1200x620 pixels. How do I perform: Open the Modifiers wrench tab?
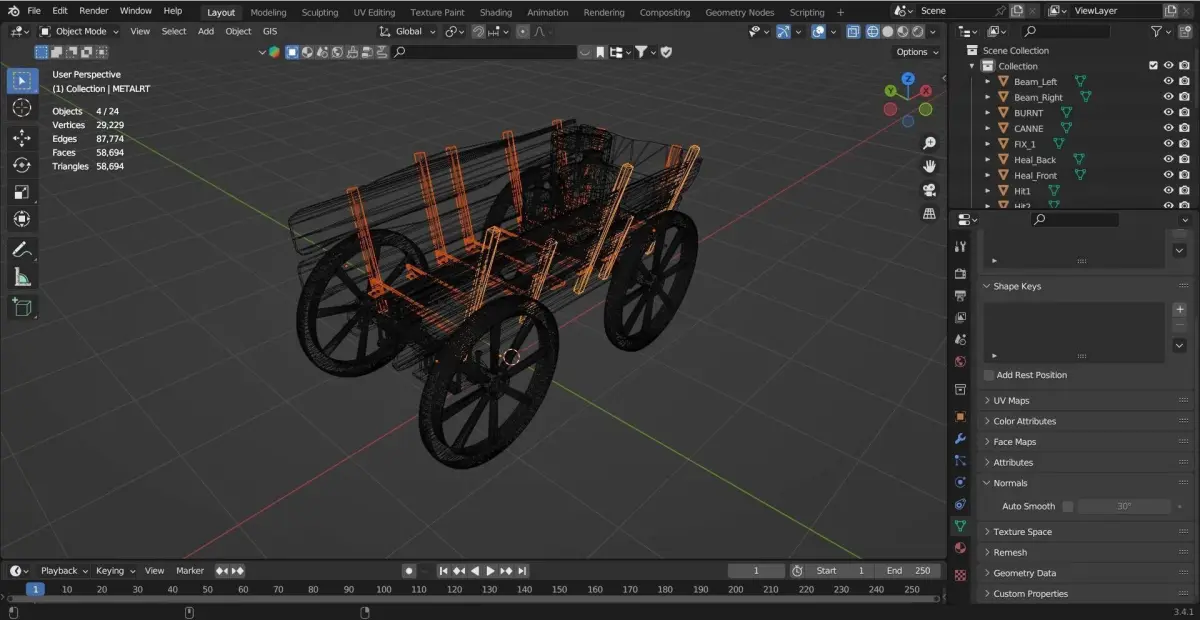pyautogui.click(x=960, y=438)
